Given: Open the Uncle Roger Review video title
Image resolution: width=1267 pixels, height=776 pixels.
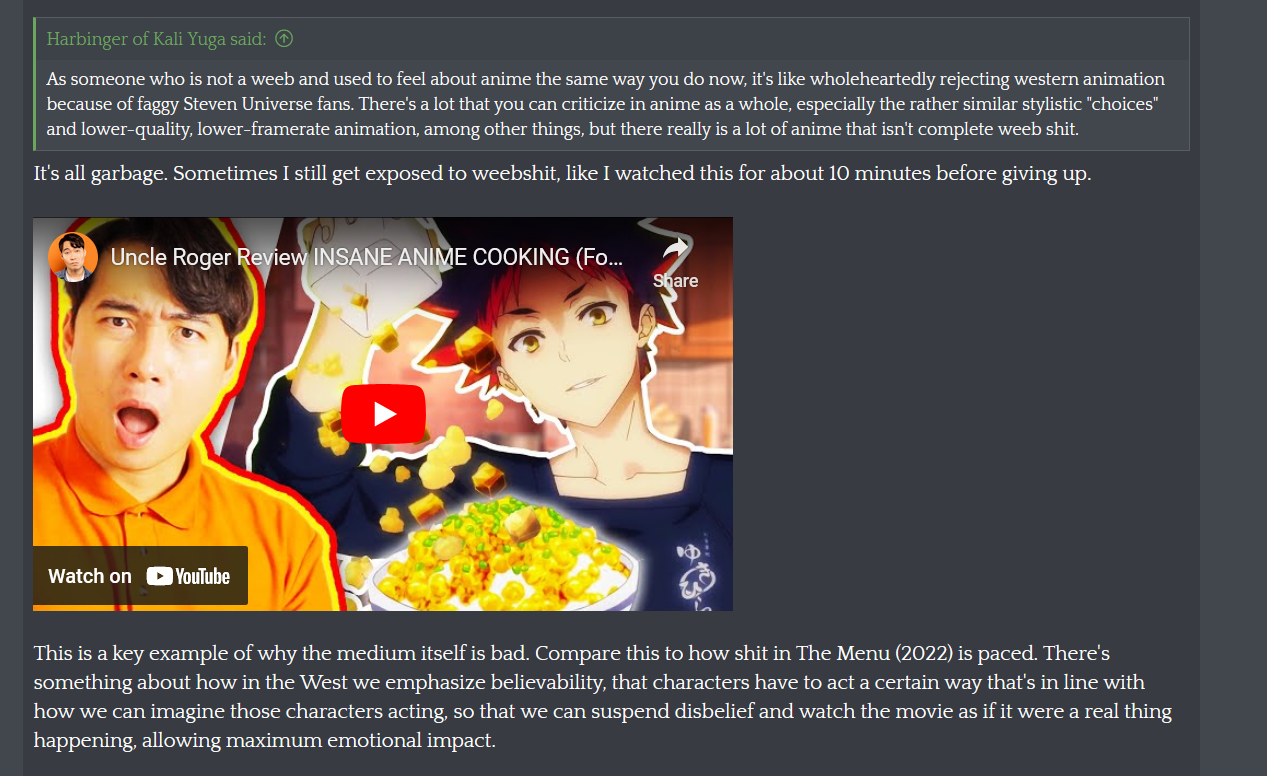Looking at the screenshot, I should tap(366, 257).
